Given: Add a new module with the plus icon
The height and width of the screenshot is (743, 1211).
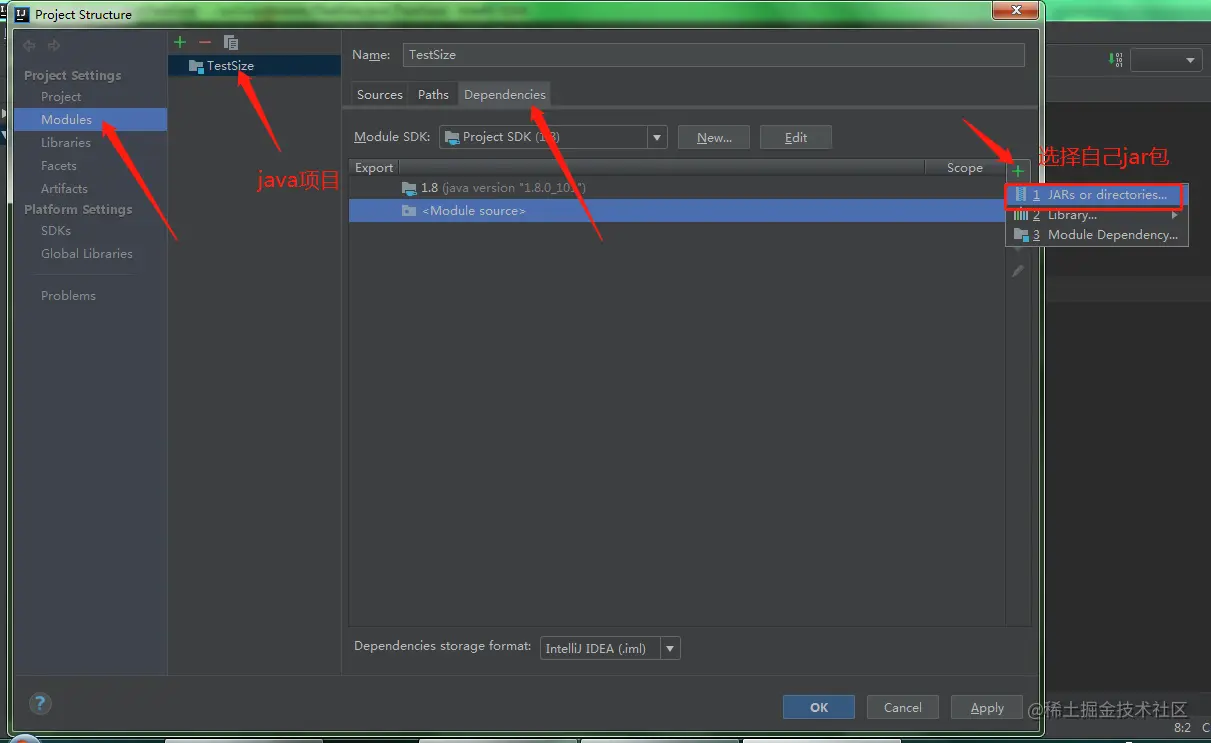Looking at the screenshot, I should pos(180,42).
